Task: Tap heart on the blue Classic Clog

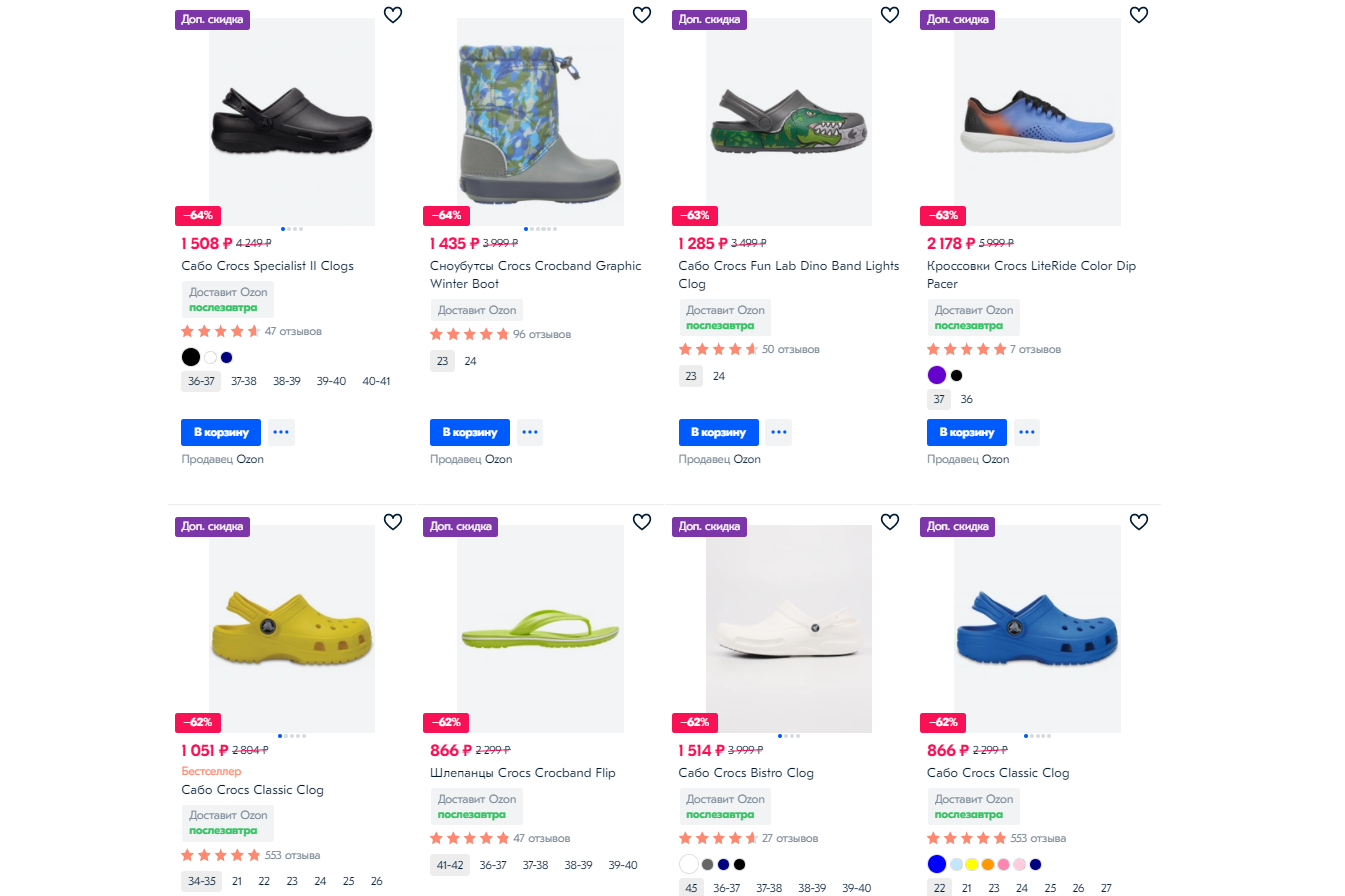Action: click(x=1139, y=522)
